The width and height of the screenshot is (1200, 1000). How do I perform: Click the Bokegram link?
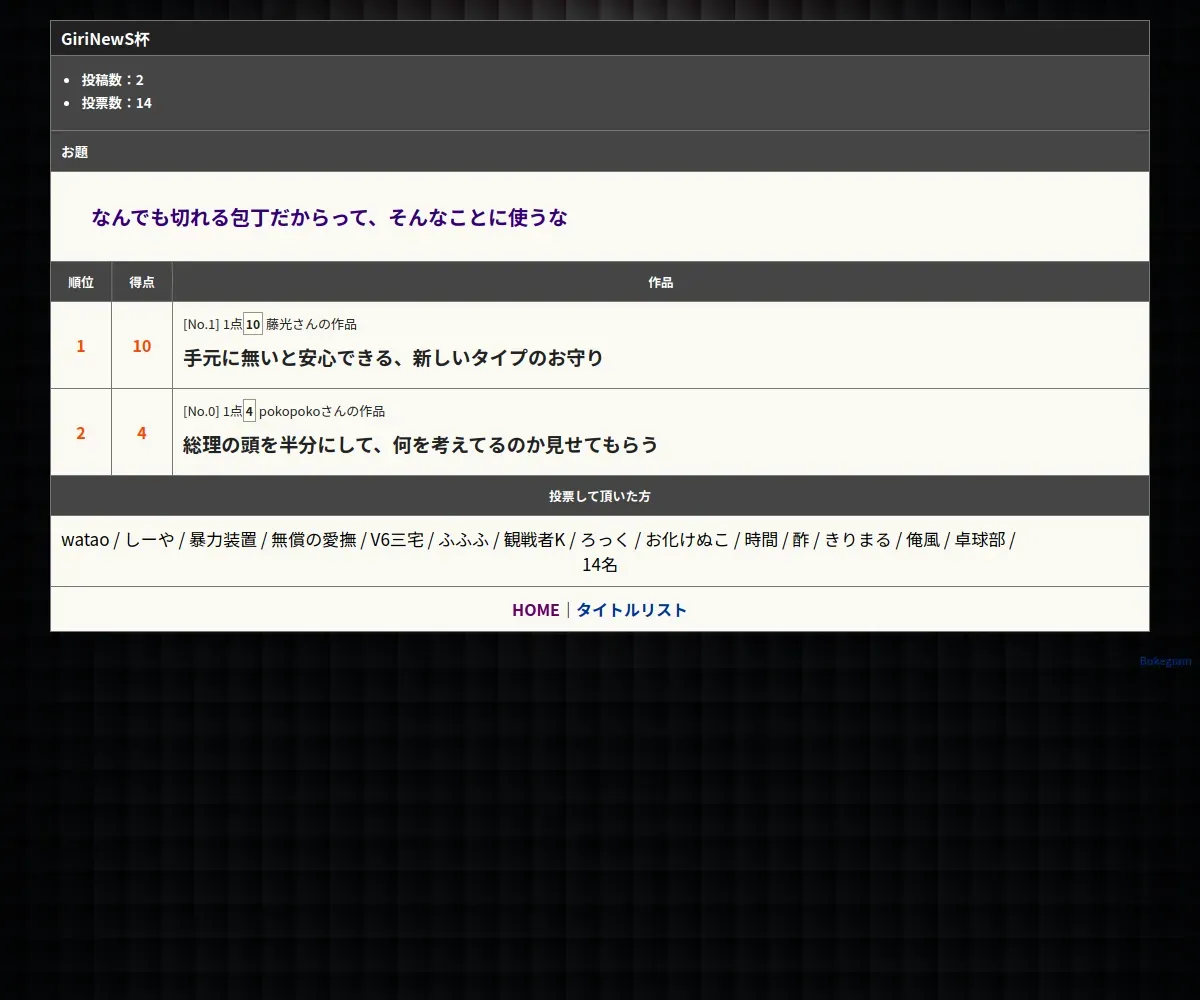click(1165, 661)
